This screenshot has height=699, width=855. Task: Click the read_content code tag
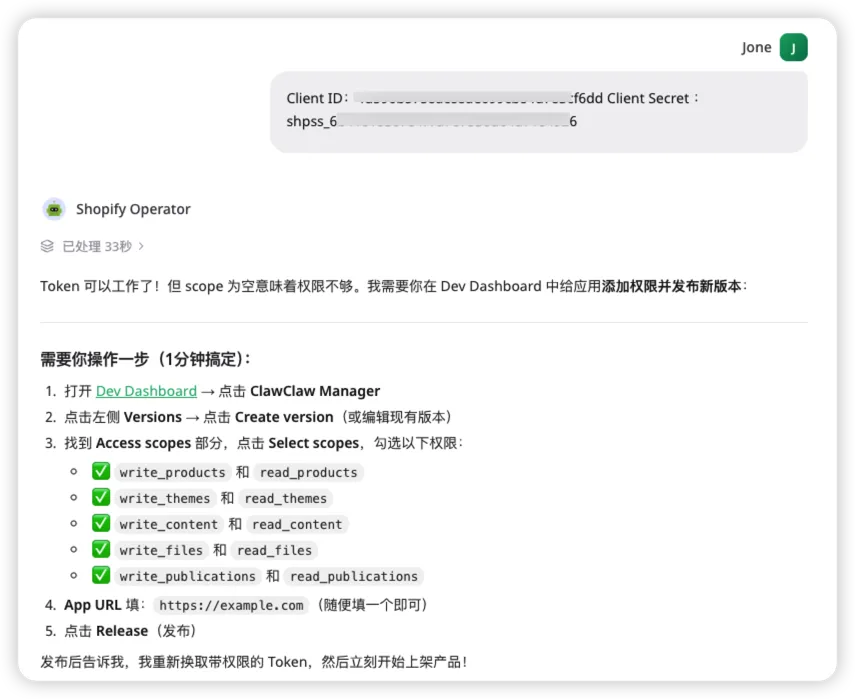[297, 525]
